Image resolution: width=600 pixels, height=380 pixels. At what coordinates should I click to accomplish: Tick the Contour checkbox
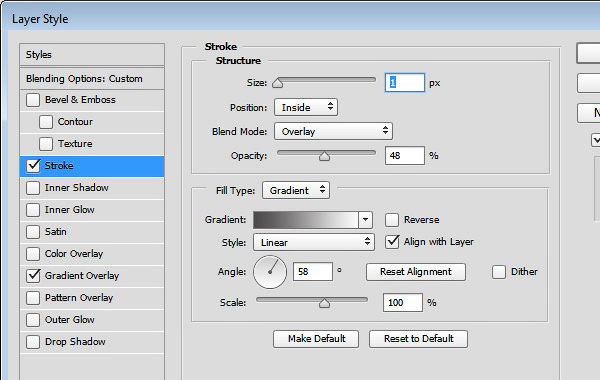46,122
